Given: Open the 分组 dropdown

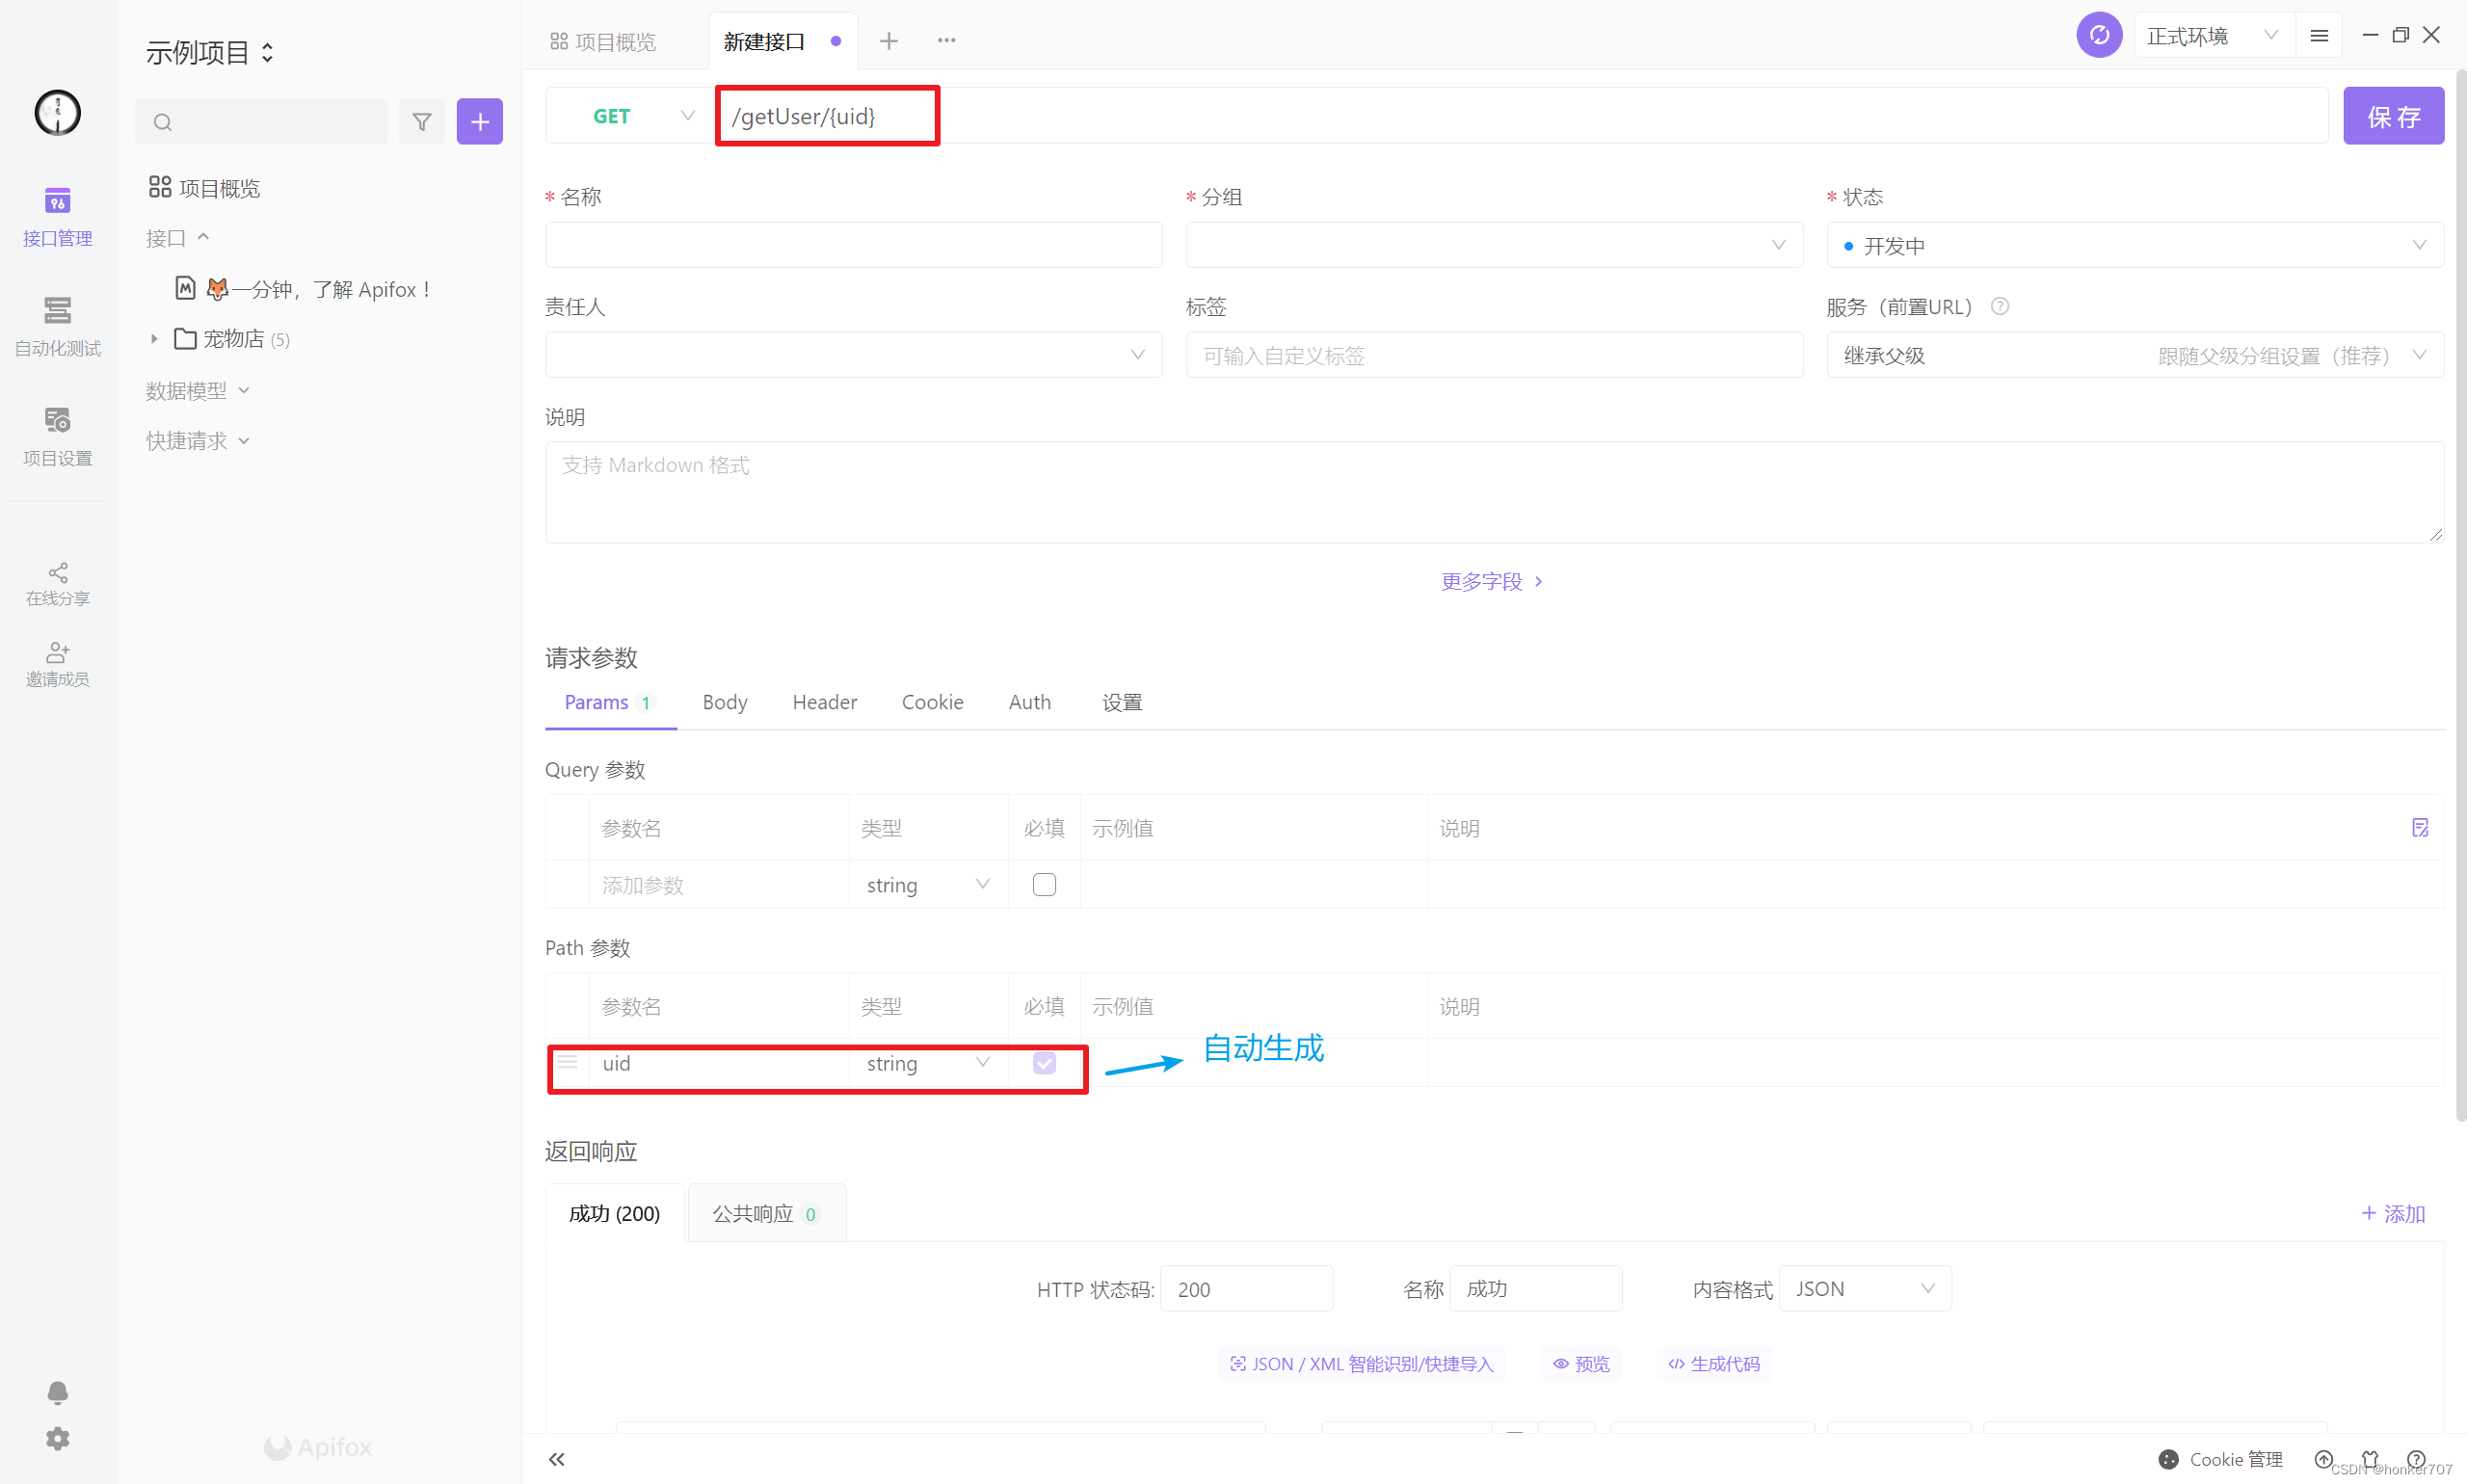Looking at the screenshot, I should [1494, 245].
